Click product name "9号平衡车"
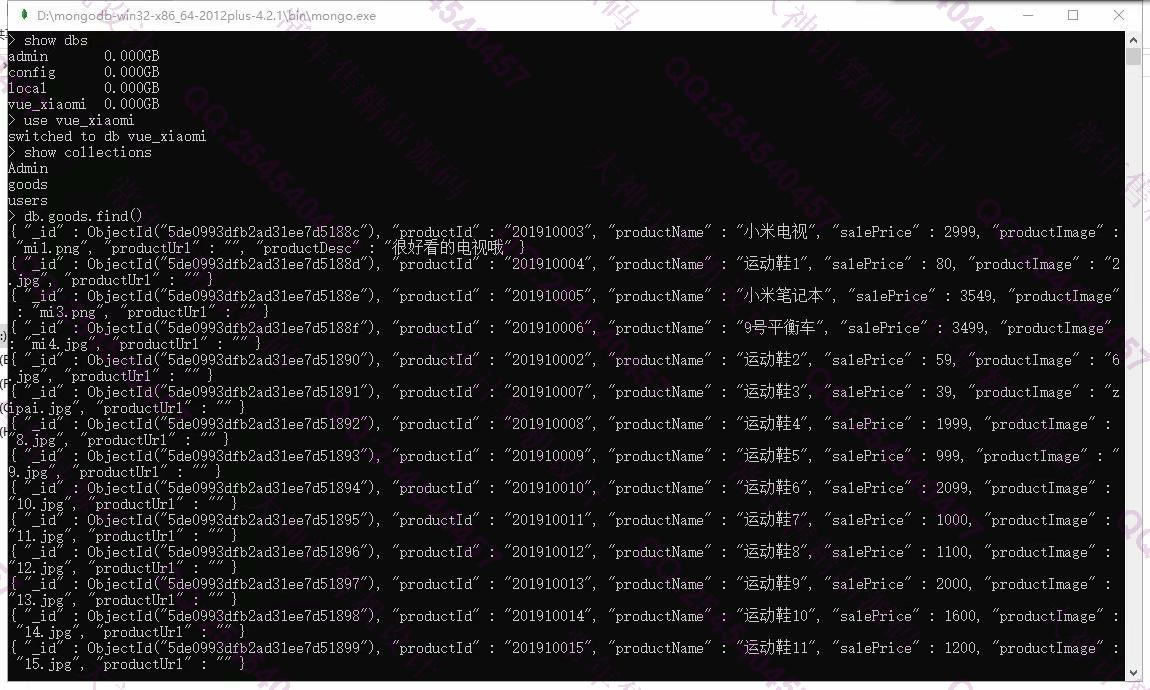1150x690 pixels. pyautogui.click(x=780, y=329)
